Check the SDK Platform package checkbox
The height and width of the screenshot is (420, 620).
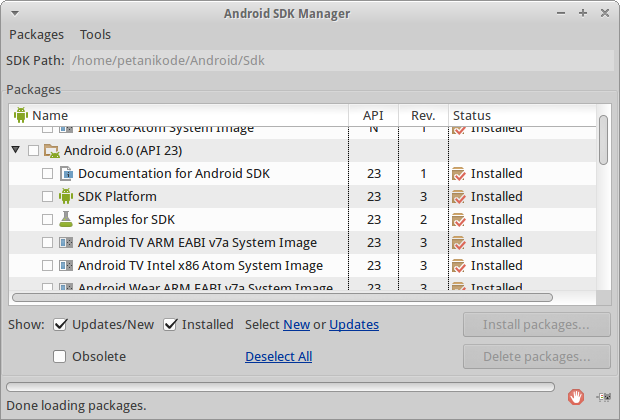point(47,196)
